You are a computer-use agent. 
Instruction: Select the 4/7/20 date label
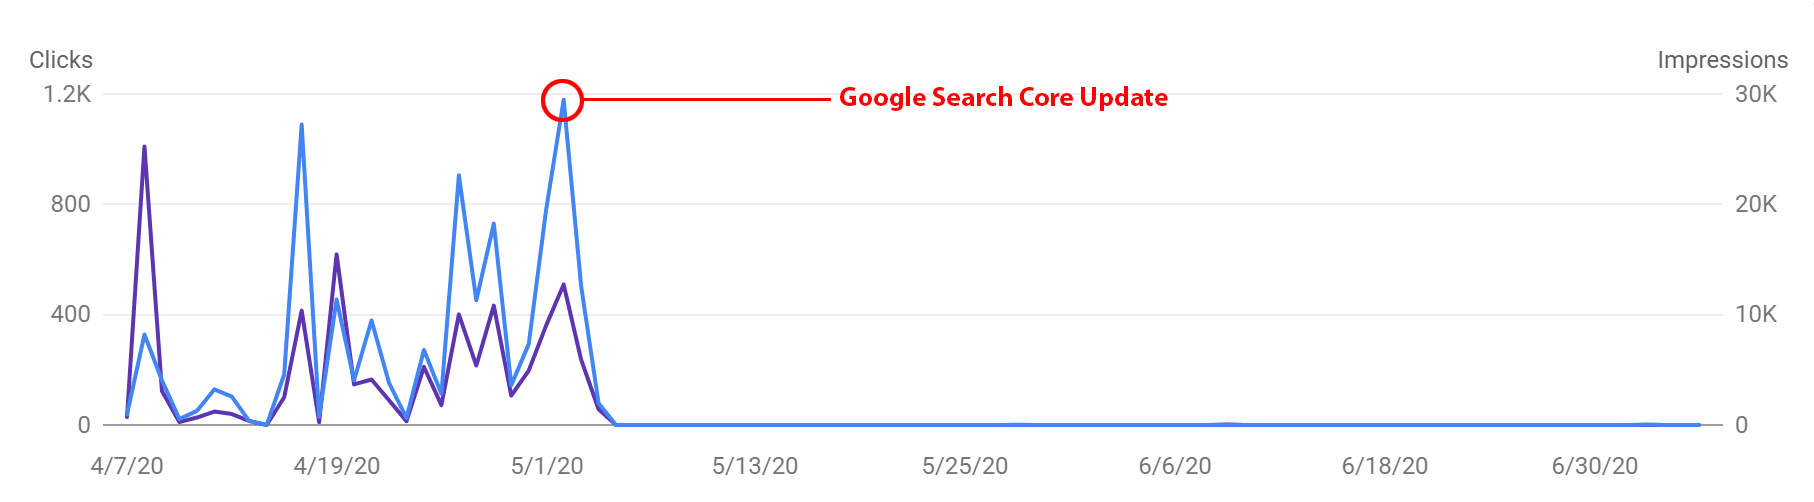127,466
